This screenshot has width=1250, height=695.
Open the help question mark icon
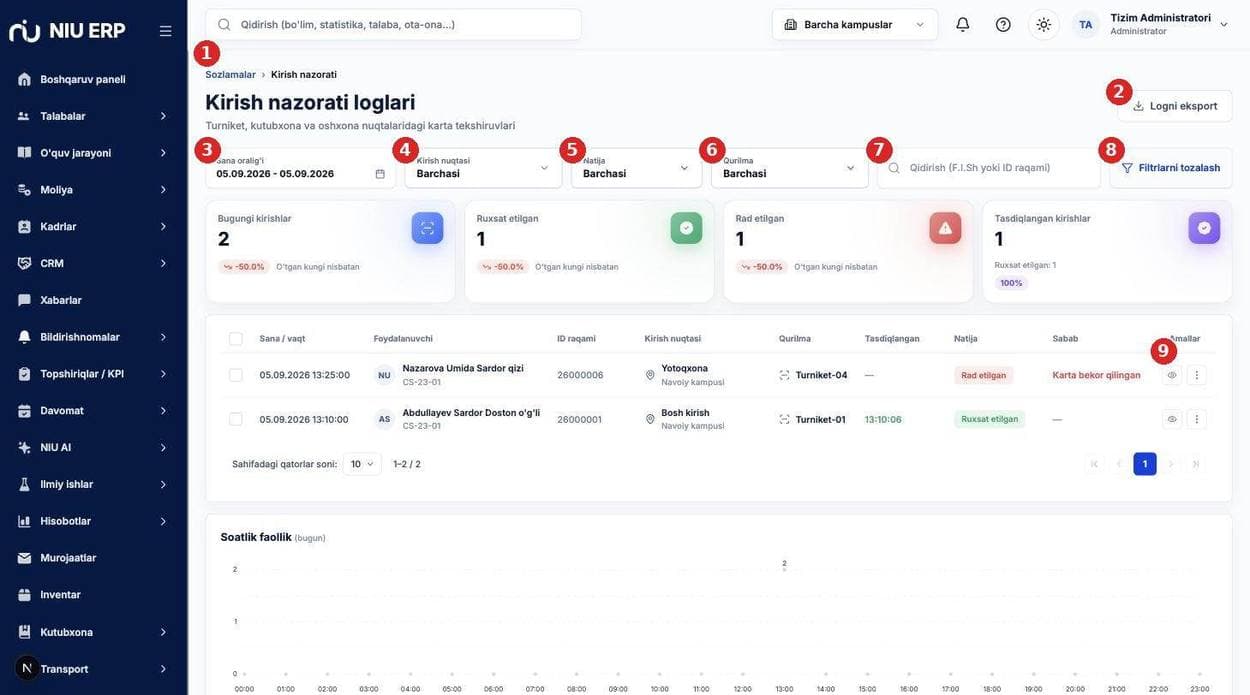[x=1003, y=24]
